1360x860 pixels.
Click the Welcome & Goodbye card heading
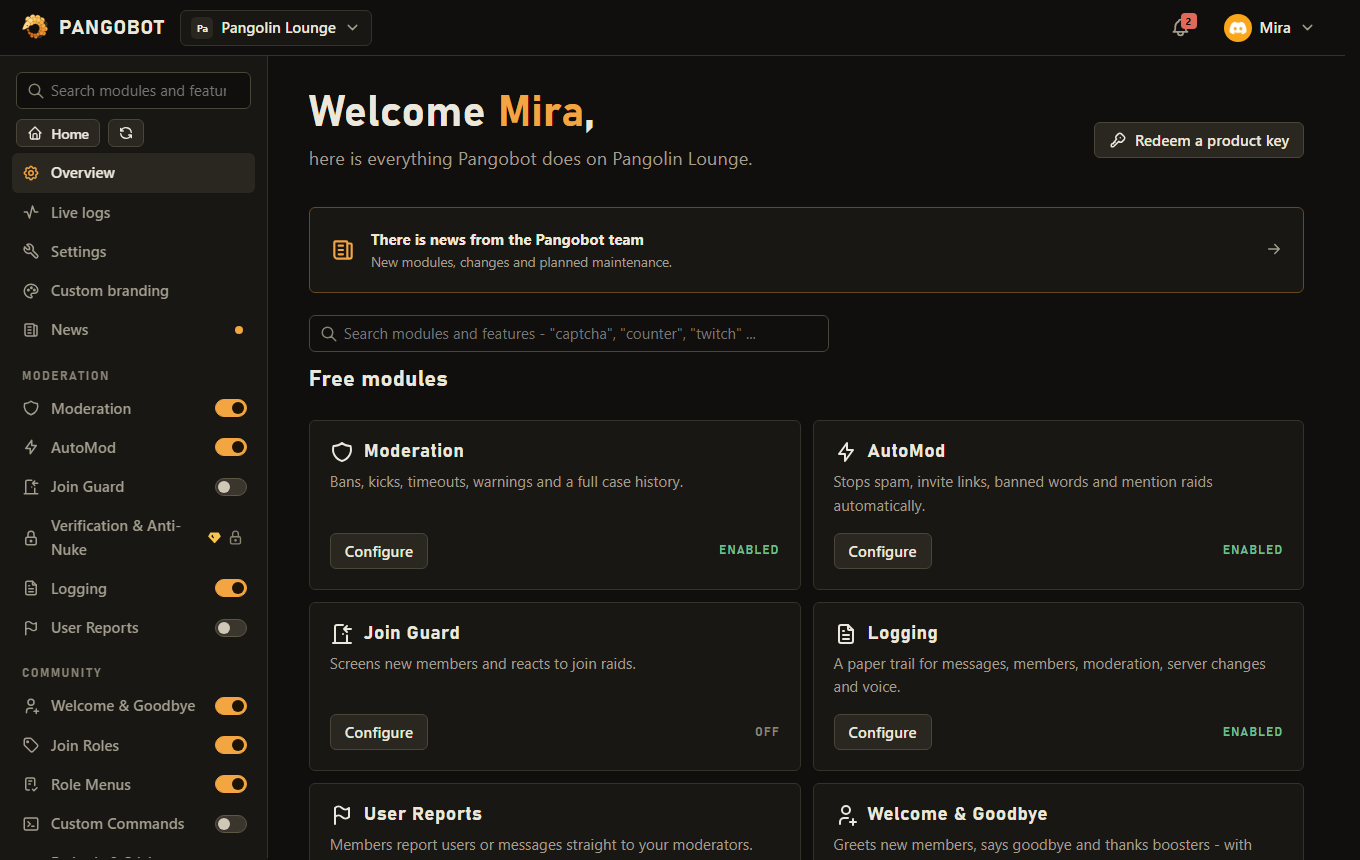(x=957, y=814)
